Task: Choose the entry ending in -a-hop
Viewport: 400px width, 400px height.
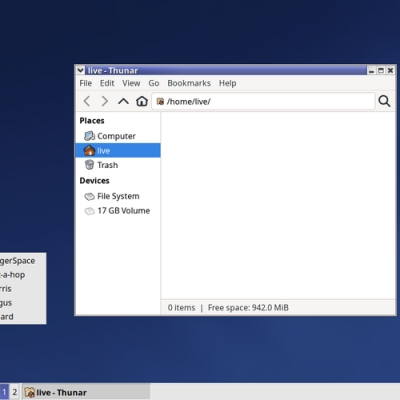Action: tap(12, 275)
